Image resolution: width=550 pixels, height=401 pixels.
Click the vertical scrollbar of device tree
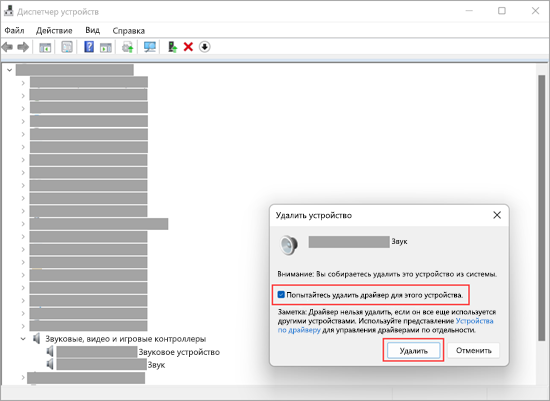pyautogui.click(x=542, y=207)
